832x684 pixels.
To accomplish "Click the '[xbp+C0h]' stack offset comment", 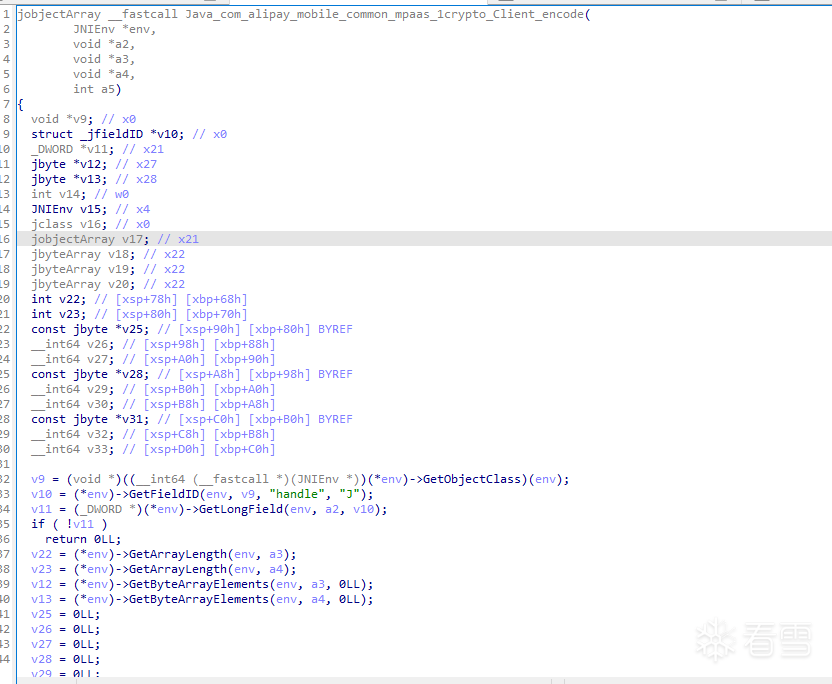I will pos(244,449).
